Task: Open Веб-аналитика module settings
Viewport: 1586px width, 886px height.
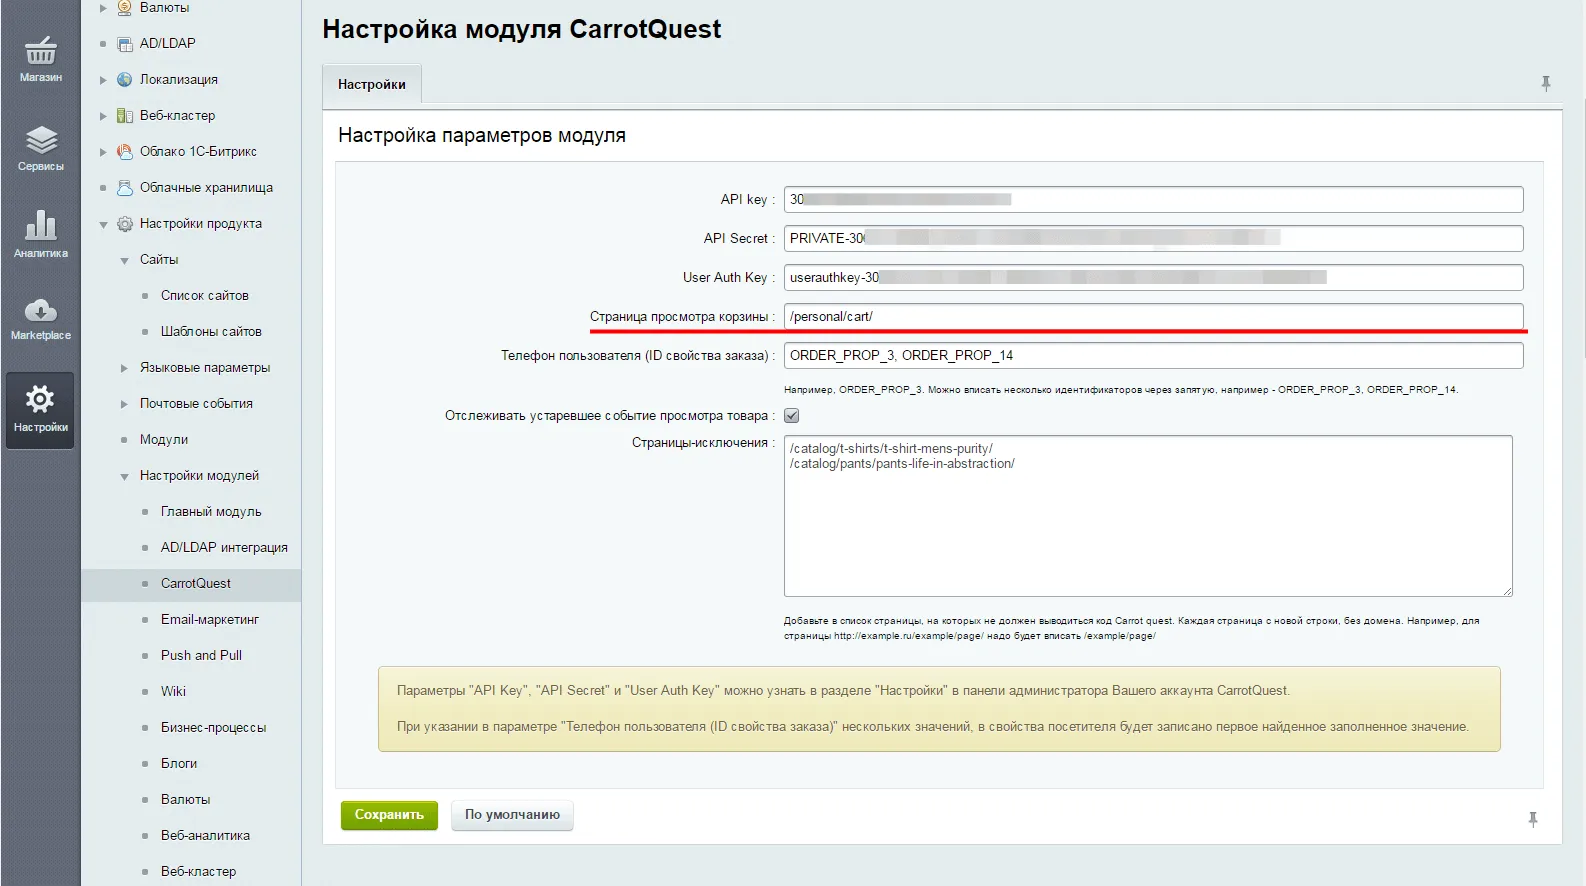Action: [205, 836]
